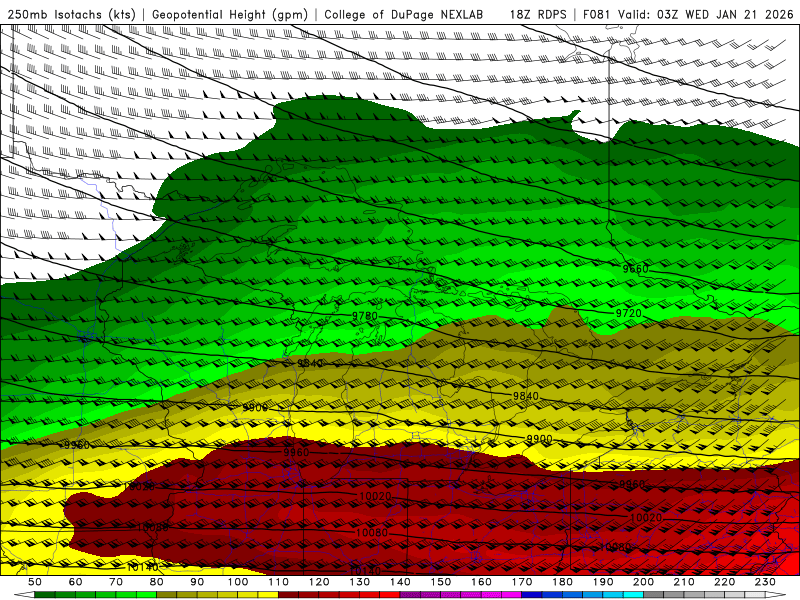Click the 70 kt value on the color scale
Viewport: 800px width, 600px height.
tap(116, 582)
